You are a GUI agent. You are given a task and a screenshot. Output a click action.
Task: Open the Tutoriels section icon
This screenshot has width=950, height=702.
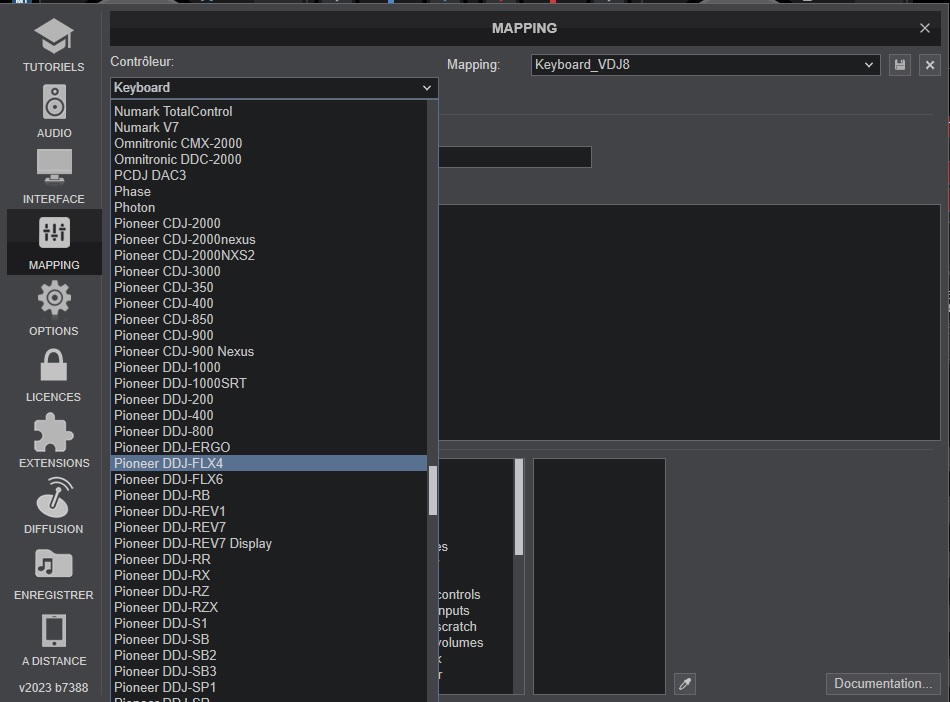pyautogui.click(x=54, y=36)
